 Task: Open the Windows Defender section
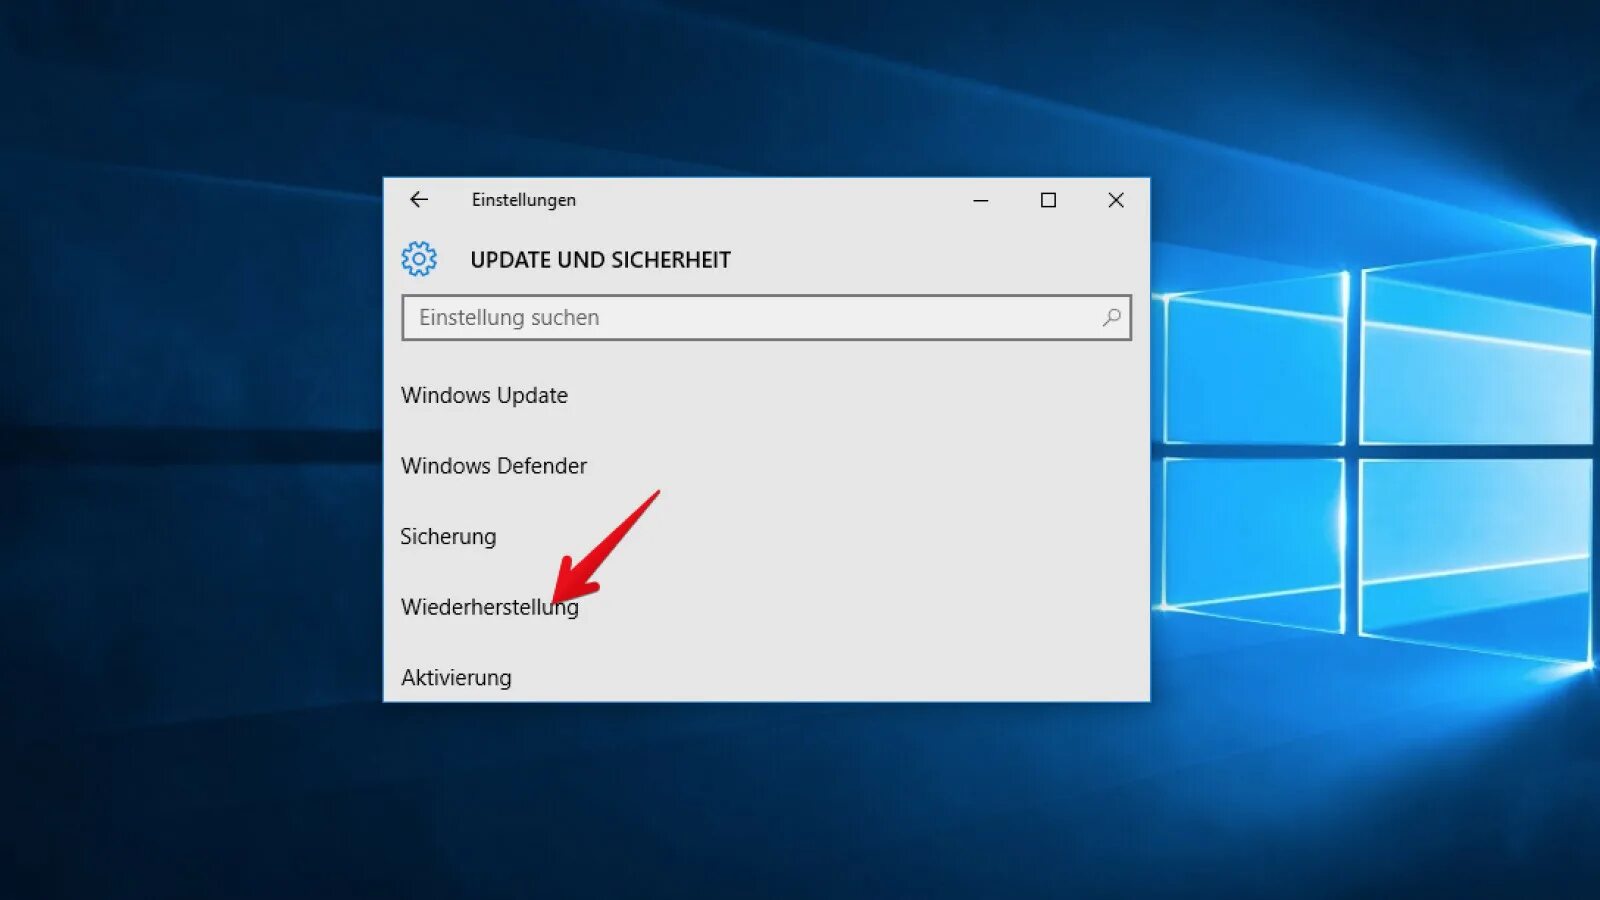coord(494,466)
